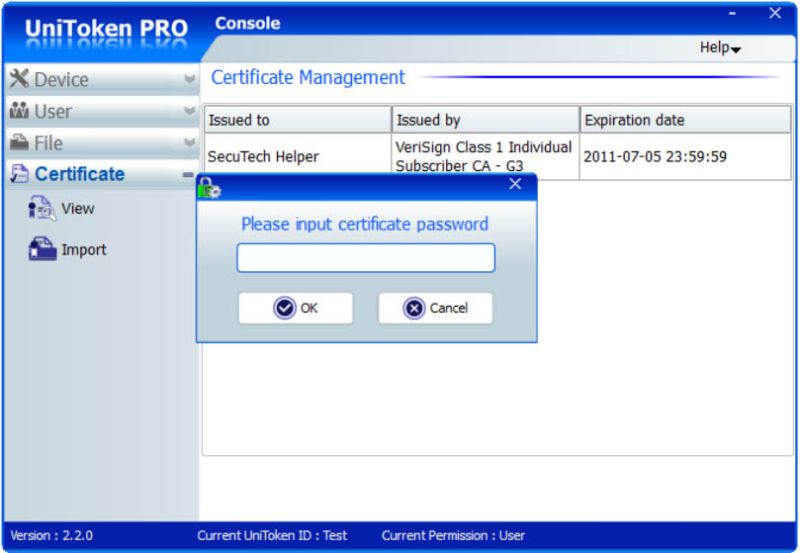Sort by Issued by column header

pyautogui.click(x=486, y=120)
